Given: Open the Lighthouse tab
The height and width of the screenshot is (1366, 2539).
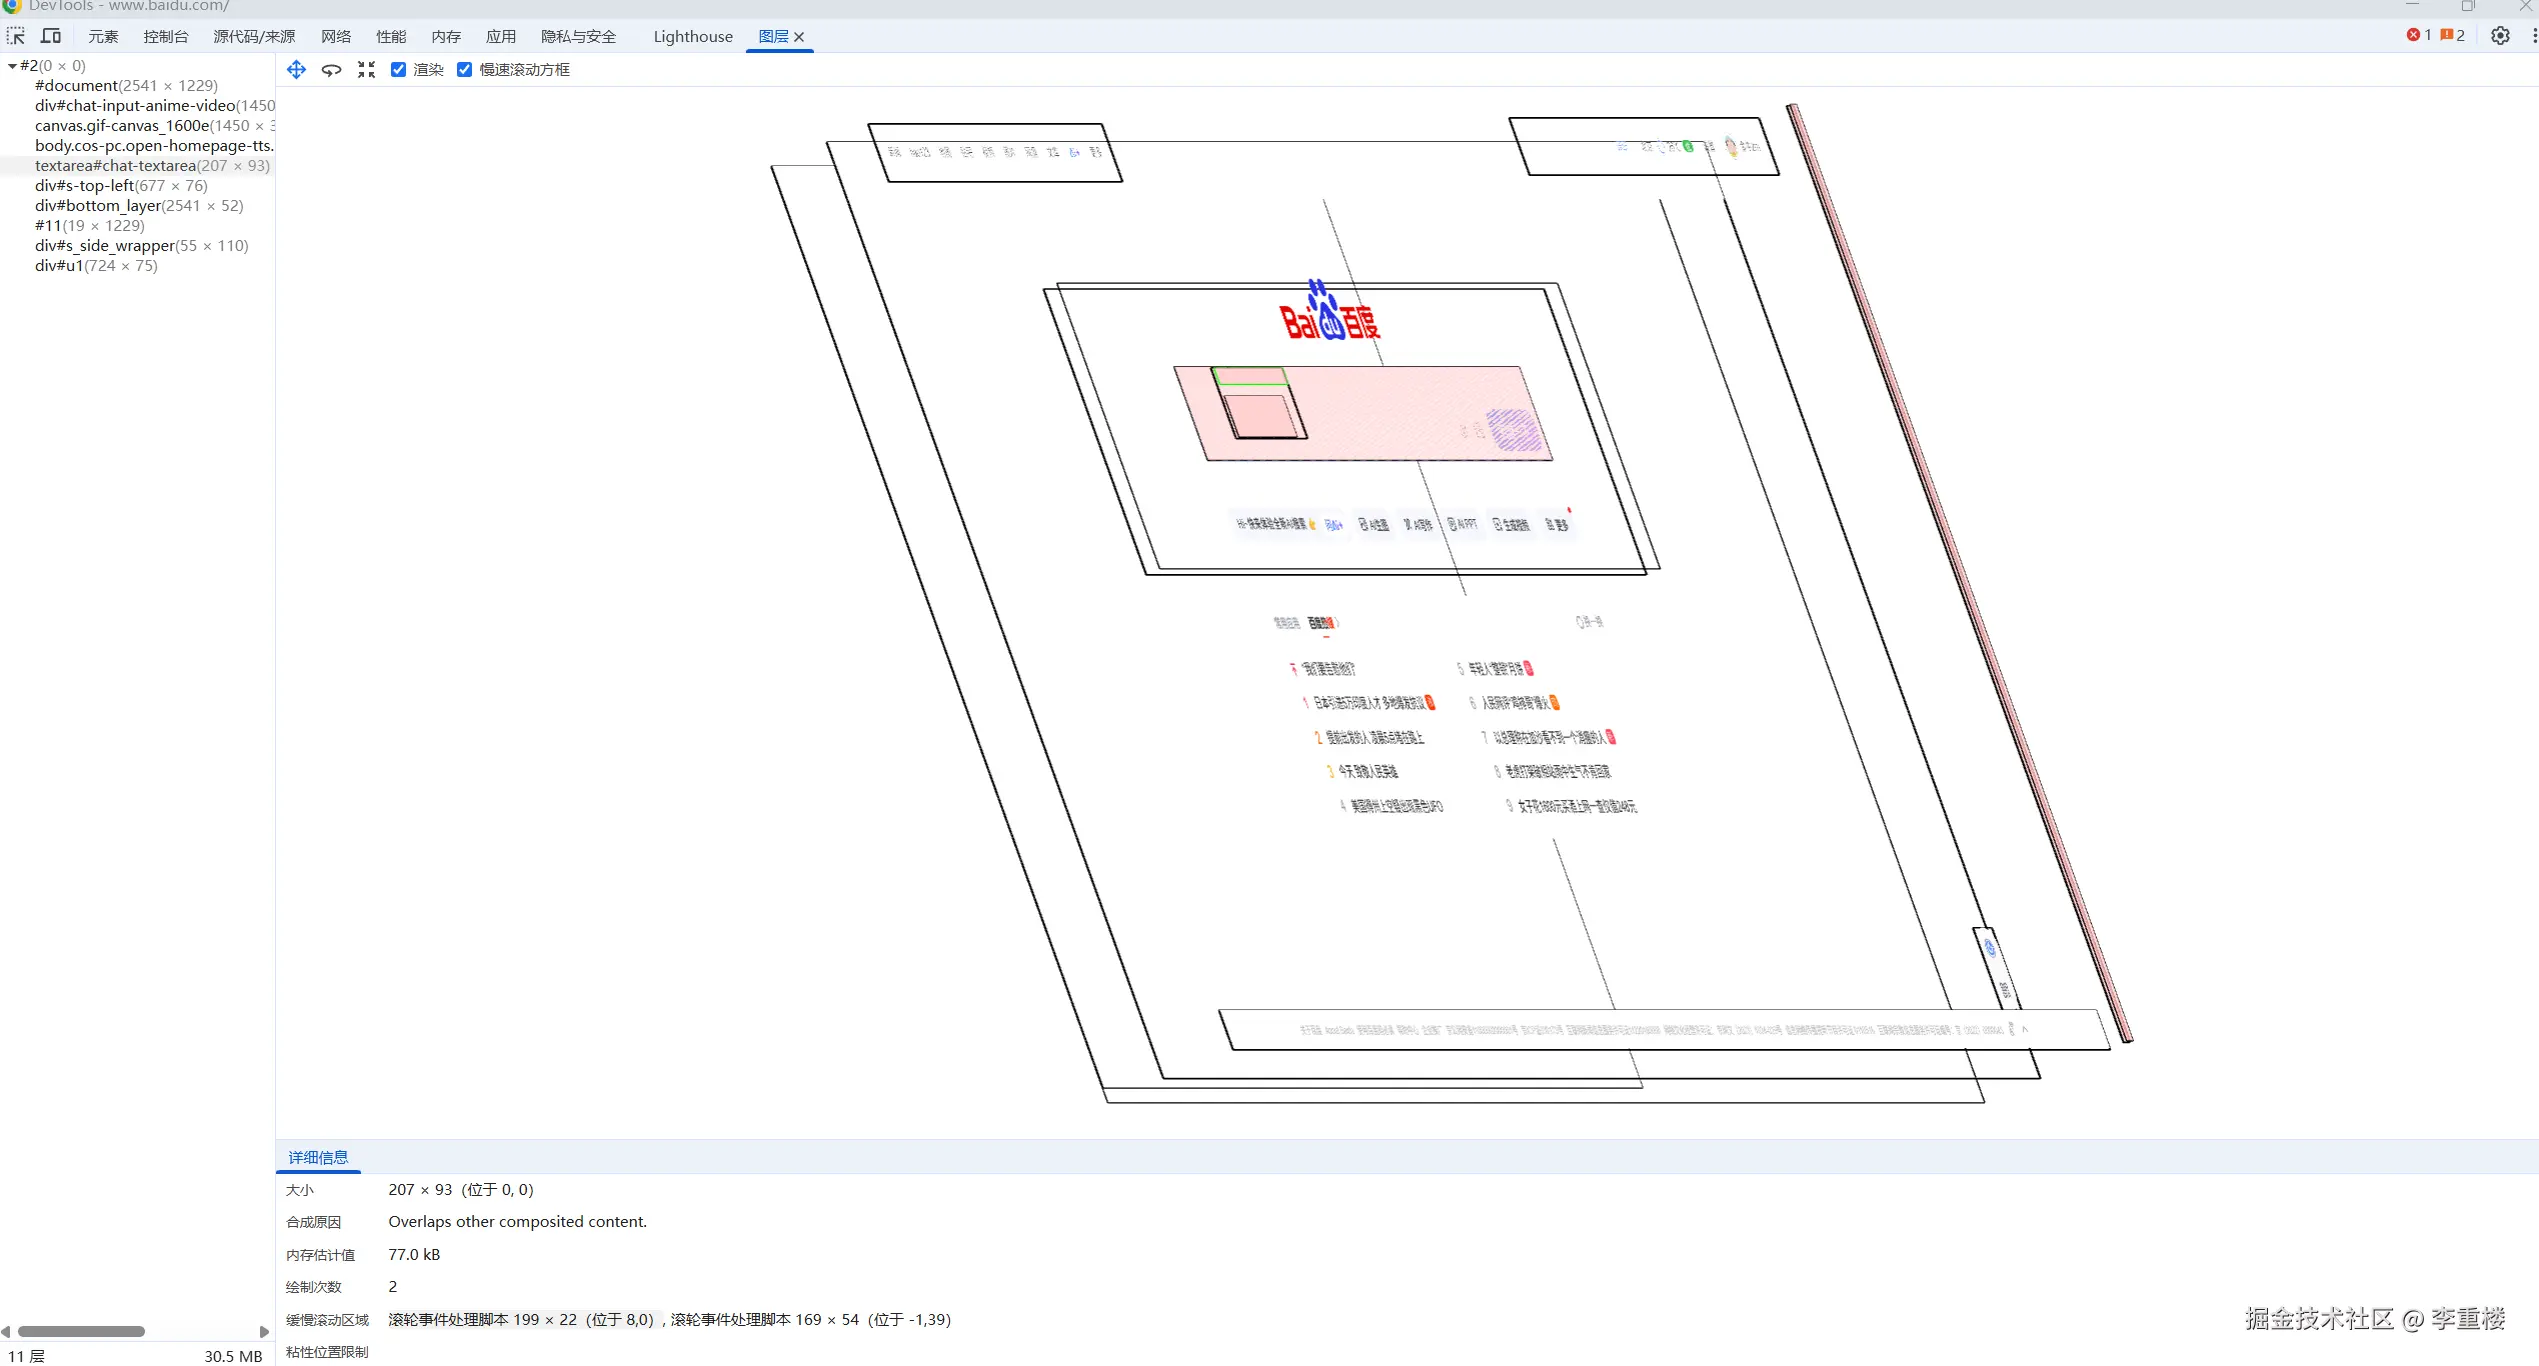Looking at the screenshot, I should tap(693, 36).
